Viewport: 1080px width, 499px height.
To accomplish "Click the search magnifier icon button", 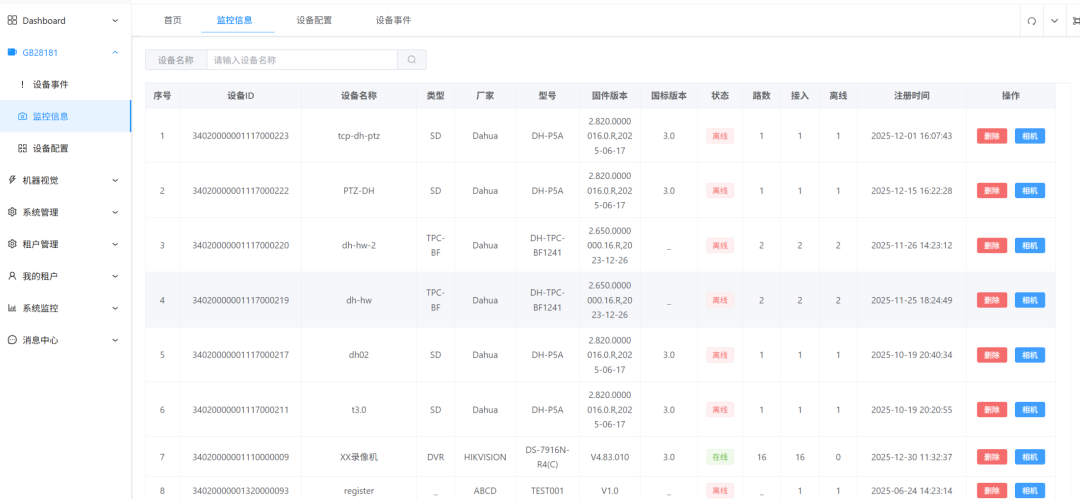I will pyautogui.click(x=412, y=60).
